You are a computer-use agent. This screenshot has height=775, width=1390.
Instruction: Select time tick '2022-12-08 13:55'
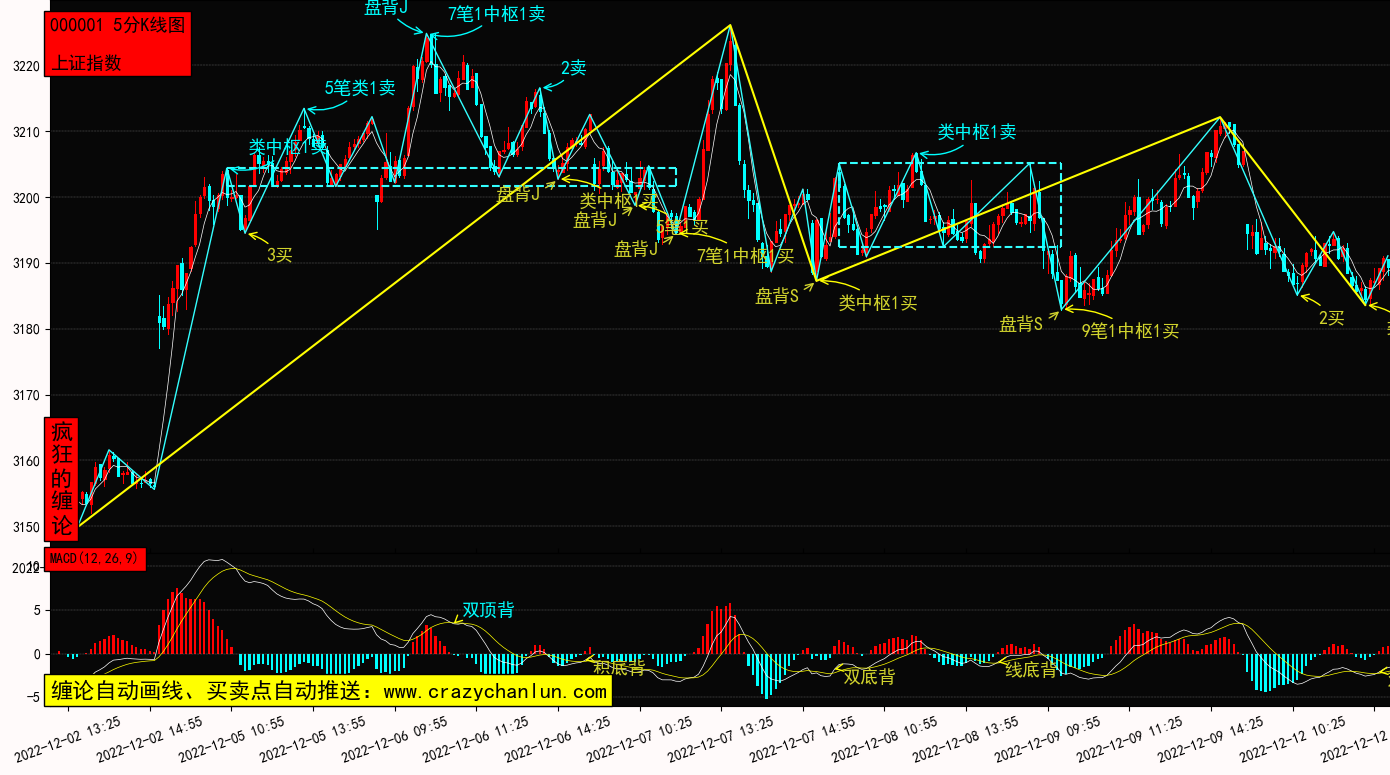point(966,738)
